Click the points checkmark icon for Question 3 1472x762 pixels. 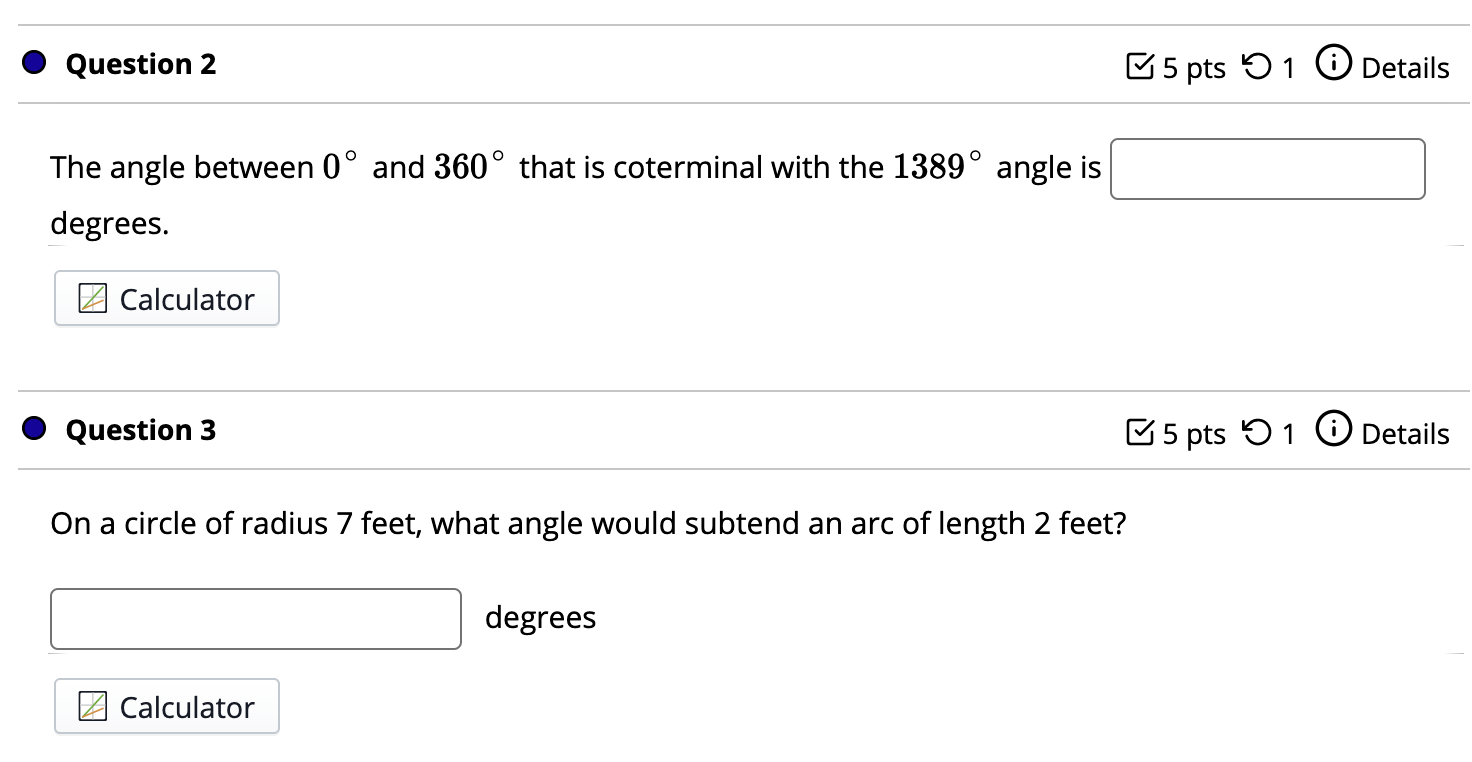pos(1138,433)
